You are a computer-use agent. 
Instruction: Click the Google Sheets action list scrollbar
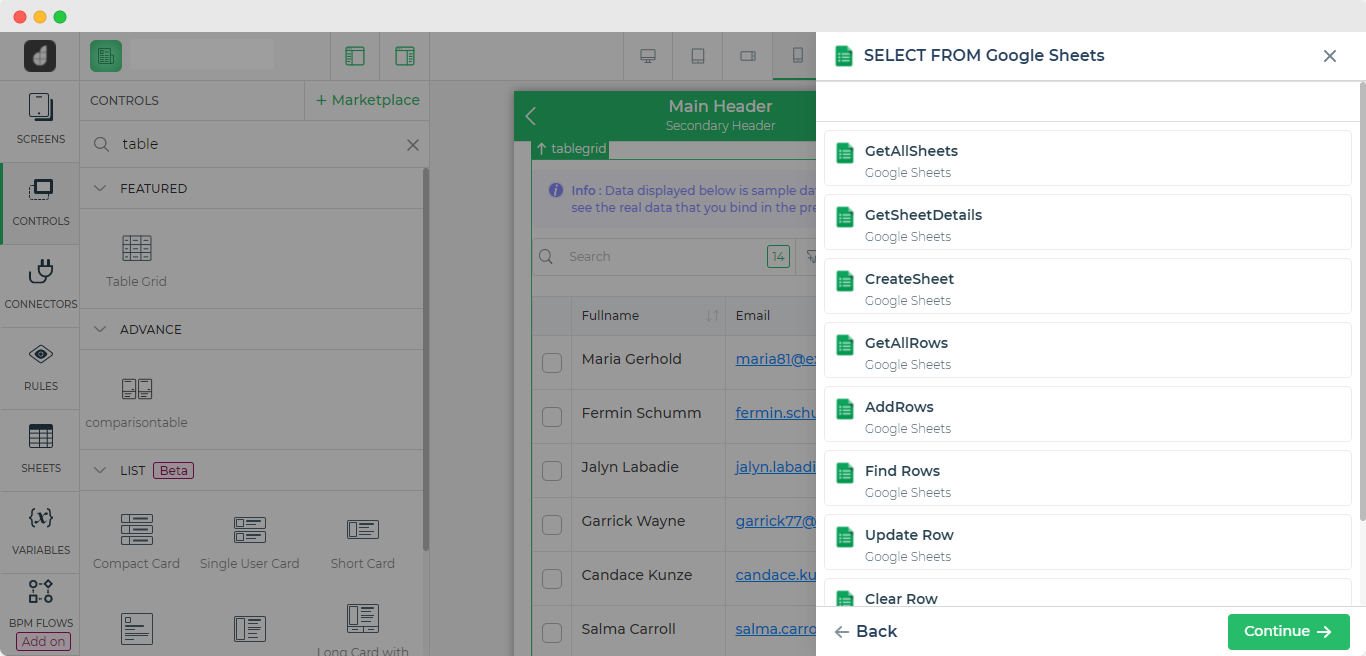tap(1362, 300)
